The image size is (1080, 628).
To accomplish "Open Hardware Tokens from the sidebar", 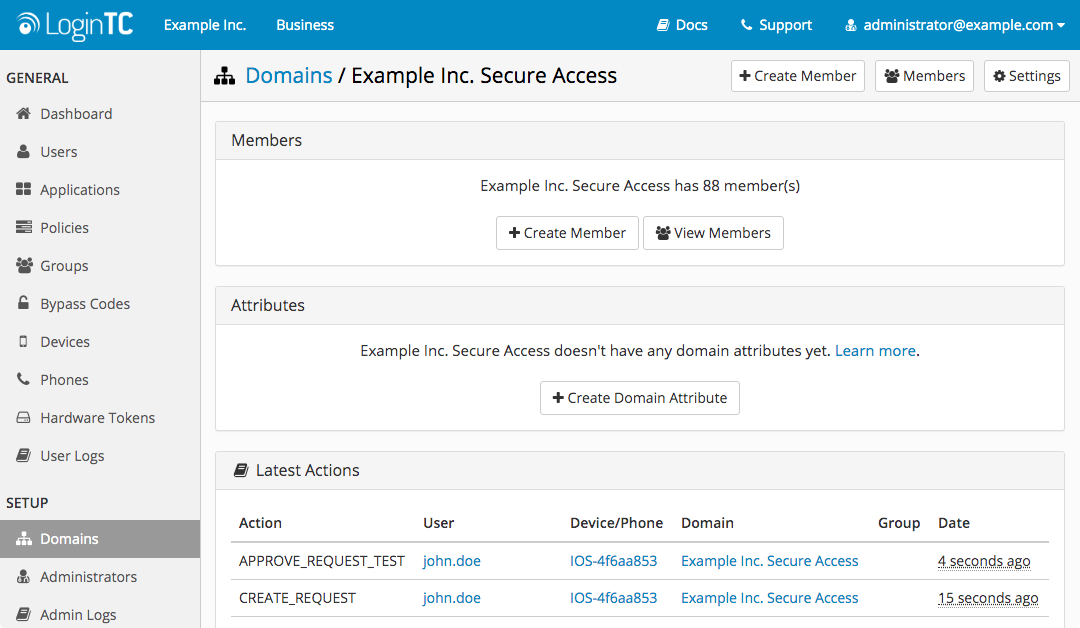I will coord(97,417).
